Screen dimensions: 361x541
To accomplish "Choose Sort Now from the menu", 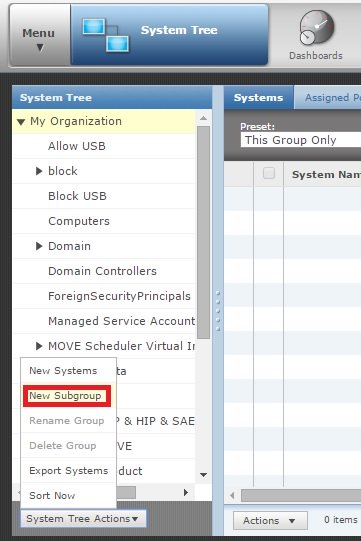I will pos(68,495).
